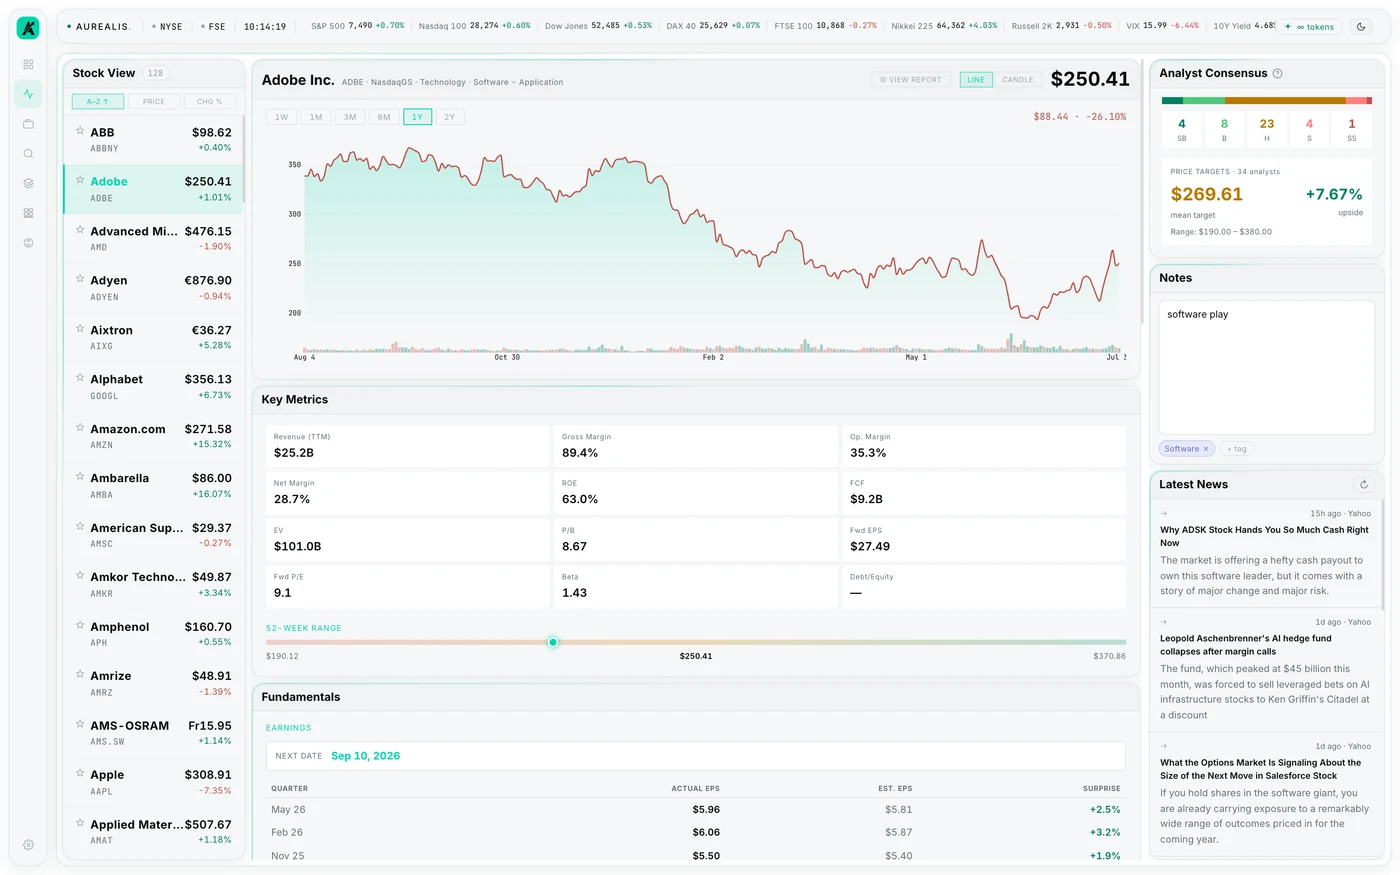Click the $269.61 mean price target
Image resolution: width=1400 pixels, height=875 pixels.
(x=1206, y=194)
